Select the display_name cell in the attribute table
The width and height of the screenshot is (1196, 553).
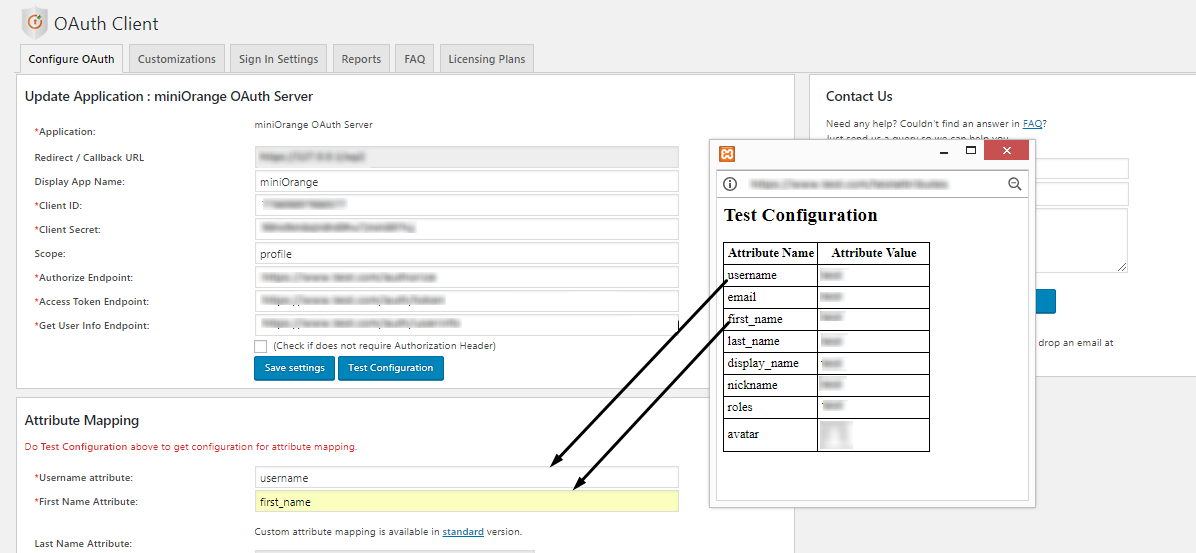(x=770, y=363)
